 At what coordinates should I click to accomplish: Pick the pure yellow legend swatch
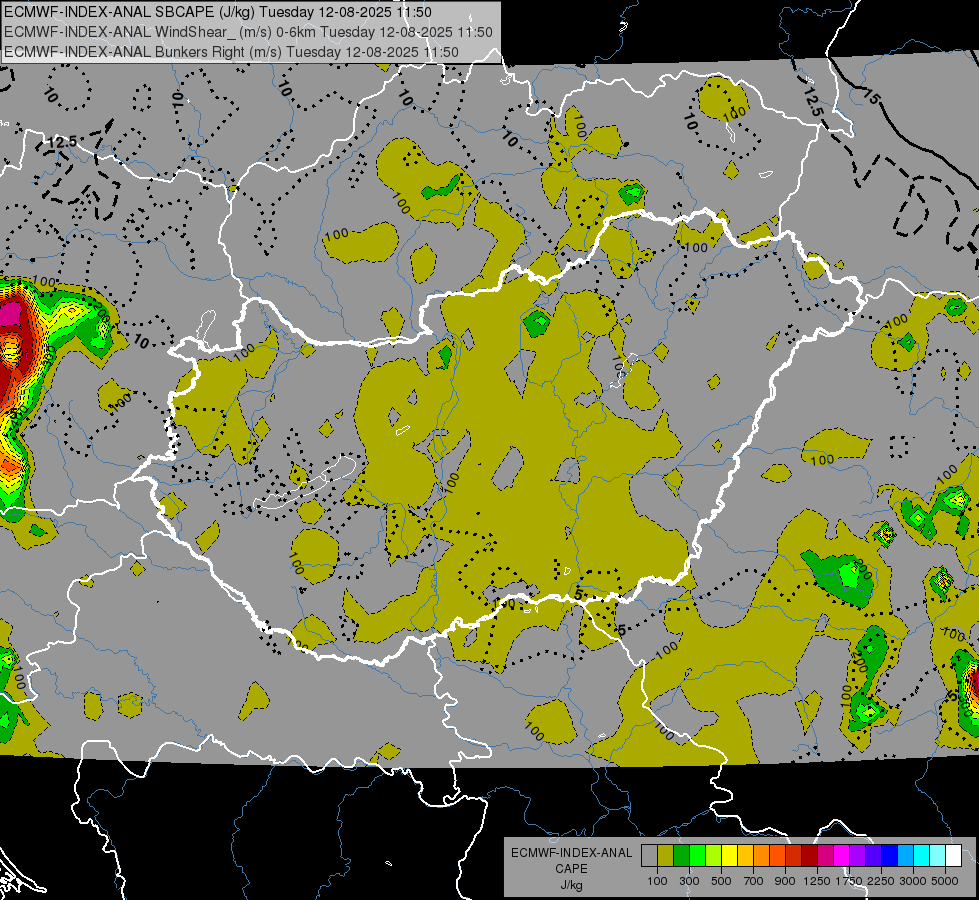(729, 855)
